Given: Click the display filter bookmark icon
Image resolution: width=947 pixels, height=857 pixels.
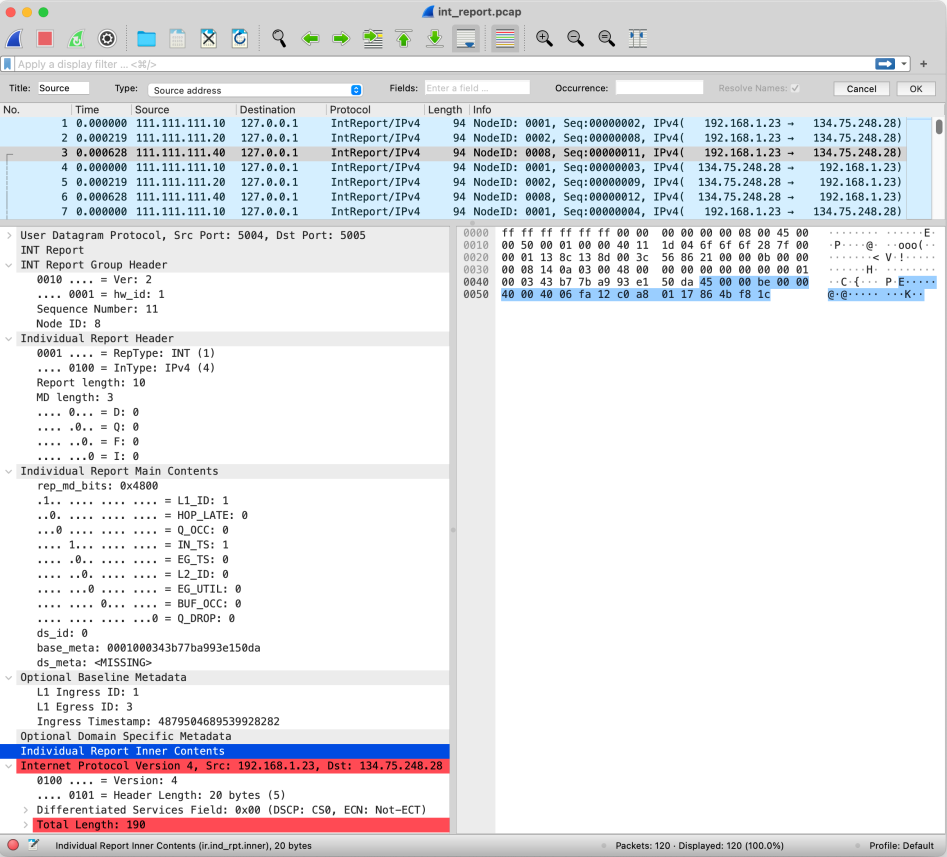Looking at the screenshot, I should click(x=7, y=64).
